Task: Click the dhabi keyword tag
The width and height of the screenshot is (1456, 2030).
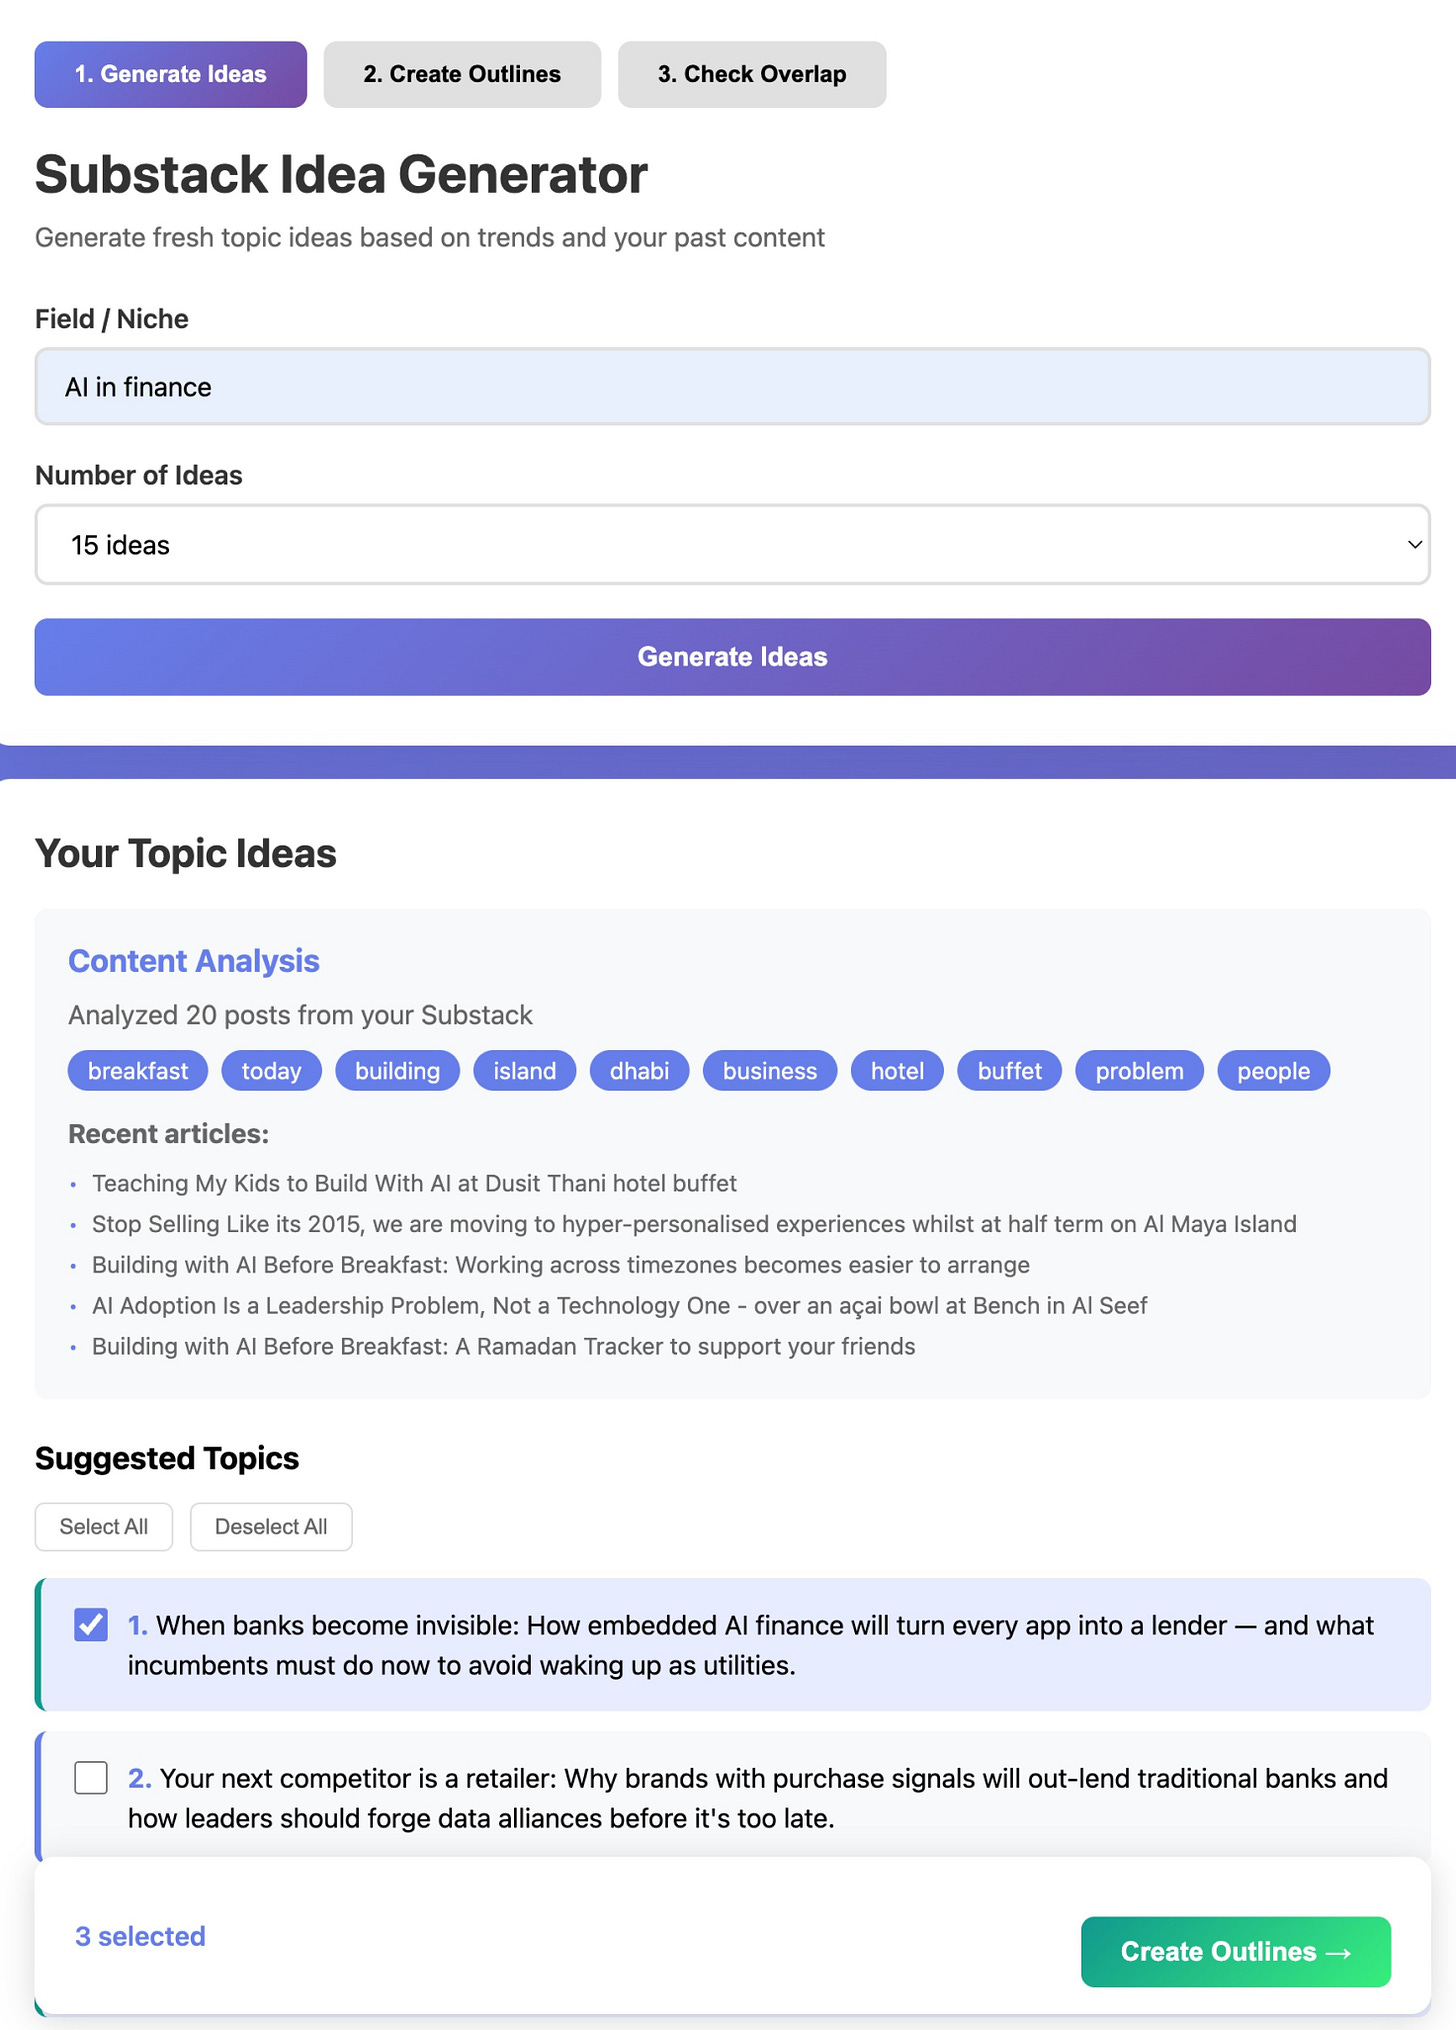Action: coord(639,1071)
